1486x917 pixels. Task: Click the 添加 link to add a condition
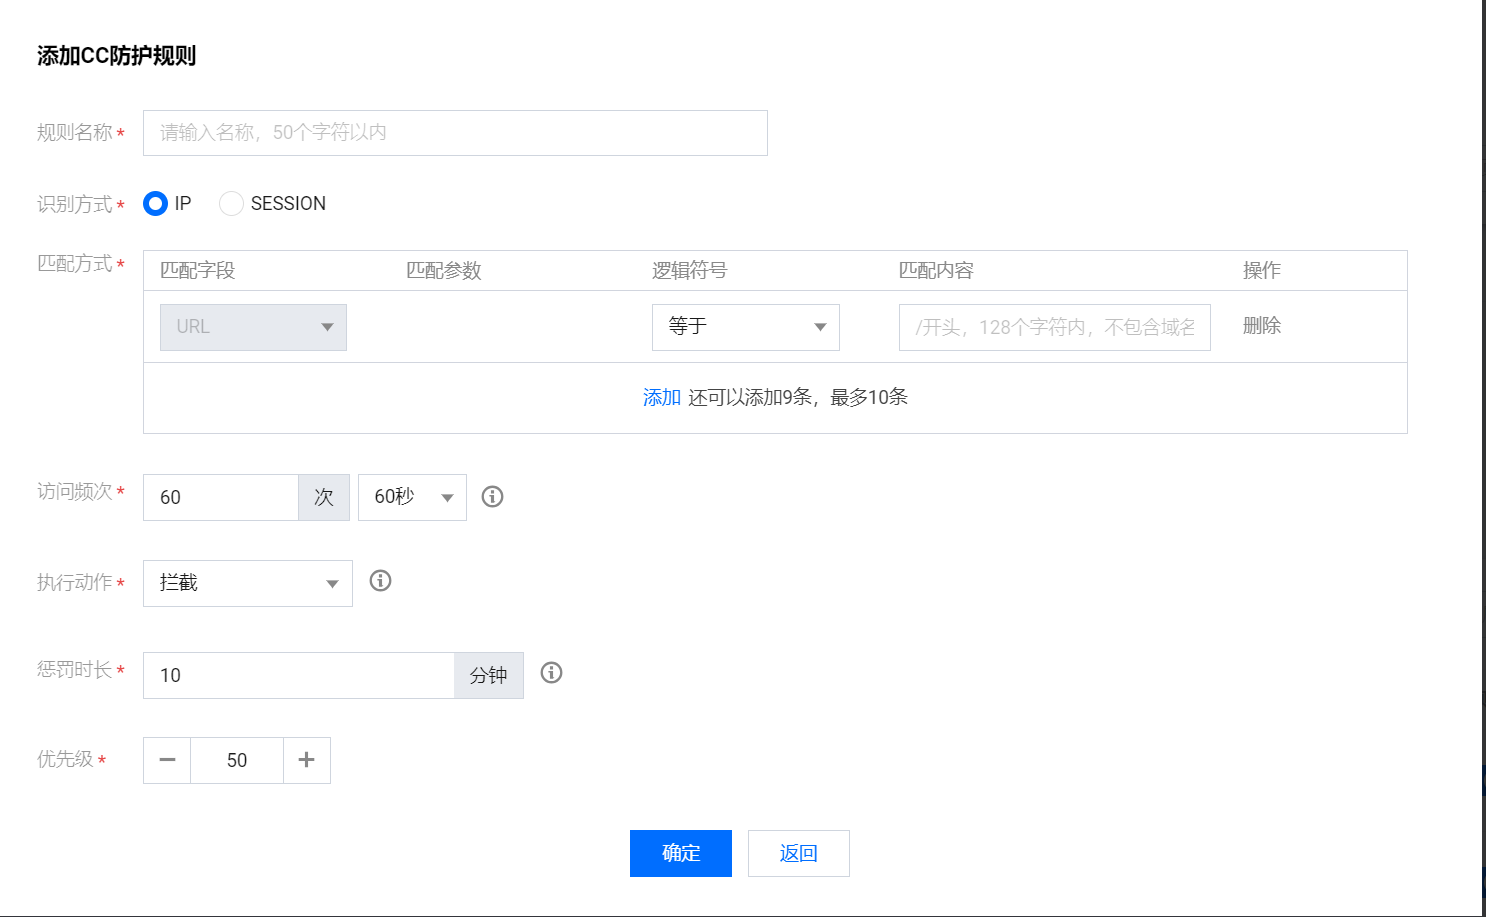click(x=662, y=397)
